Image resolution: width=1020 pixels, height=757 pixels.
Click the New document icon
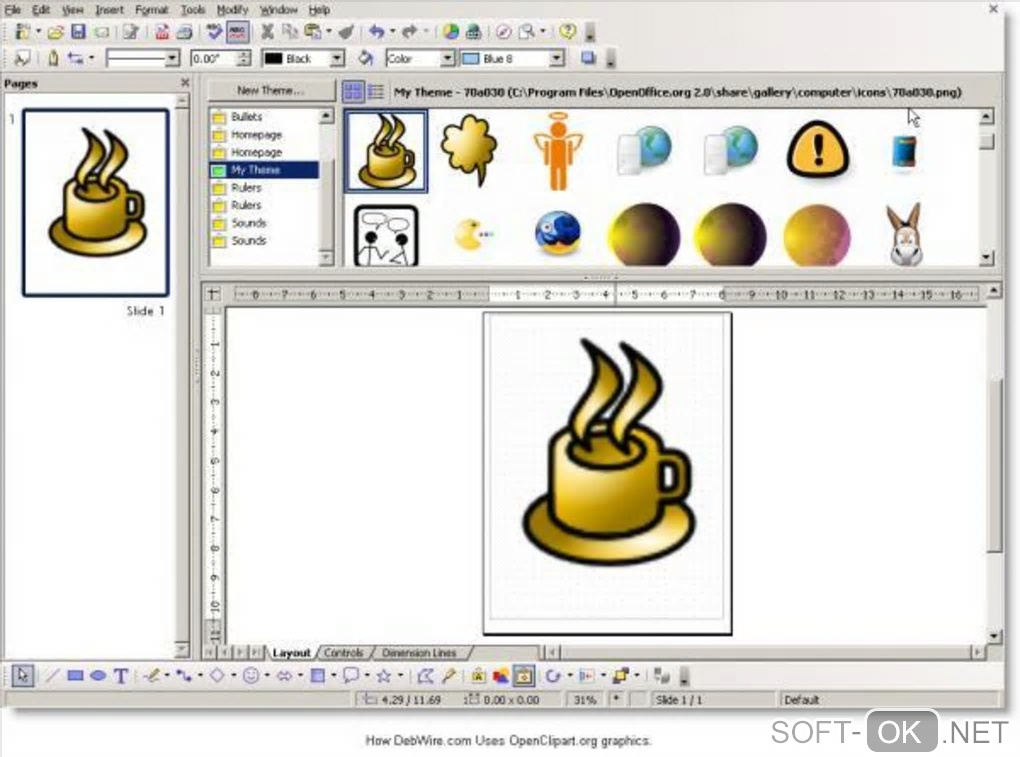click(23, 31)
